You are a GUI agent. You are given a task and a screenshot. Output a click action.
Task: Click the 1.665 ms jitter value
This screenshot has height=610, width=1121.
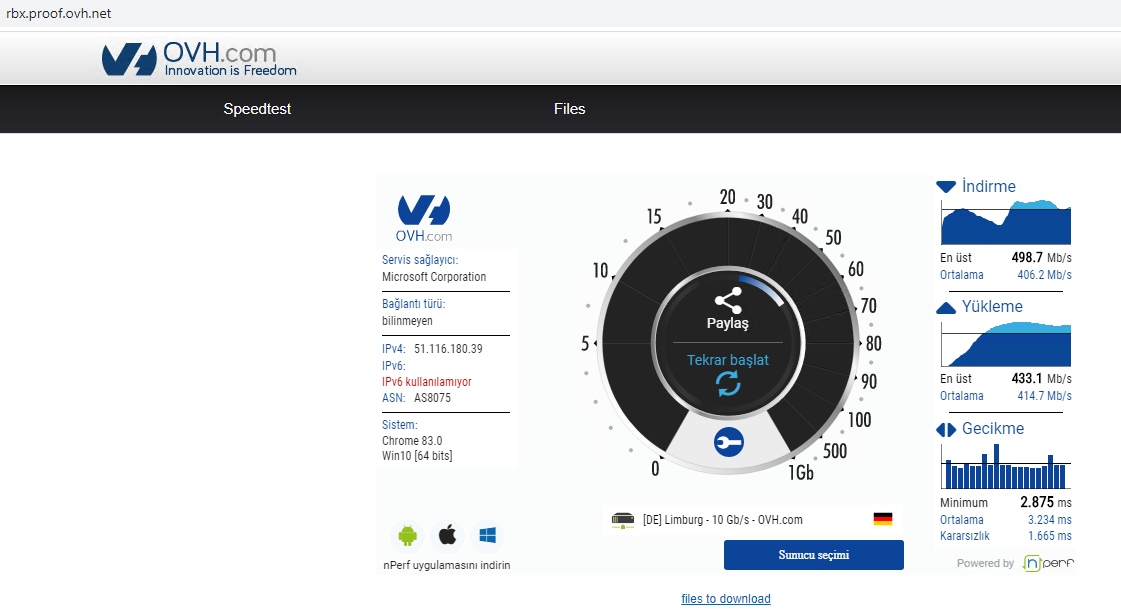(1050, 536)
